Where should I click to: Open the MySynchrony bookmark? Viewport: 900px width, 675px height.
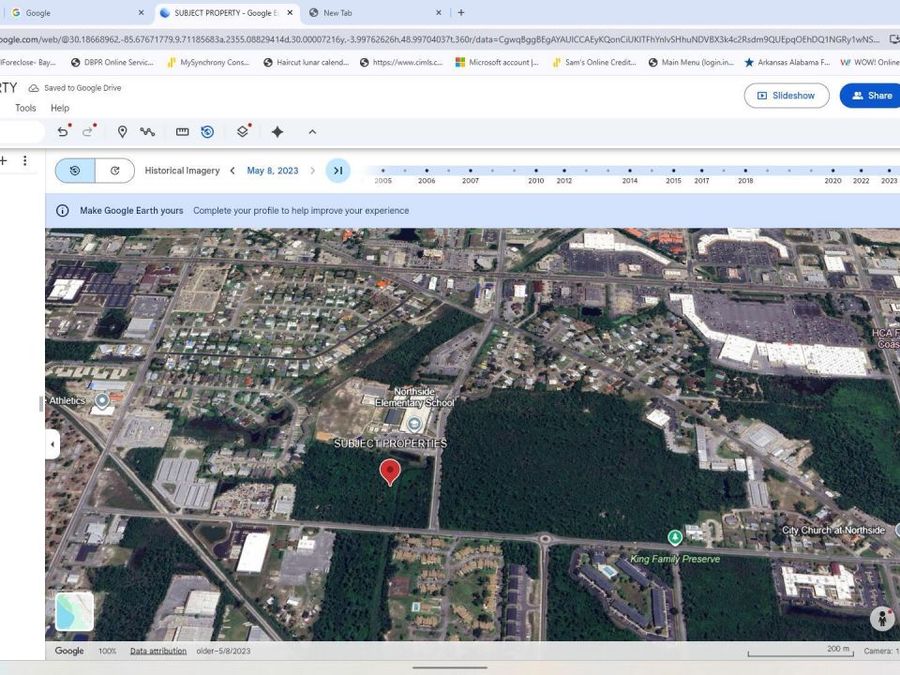click(x=208, y=62)
